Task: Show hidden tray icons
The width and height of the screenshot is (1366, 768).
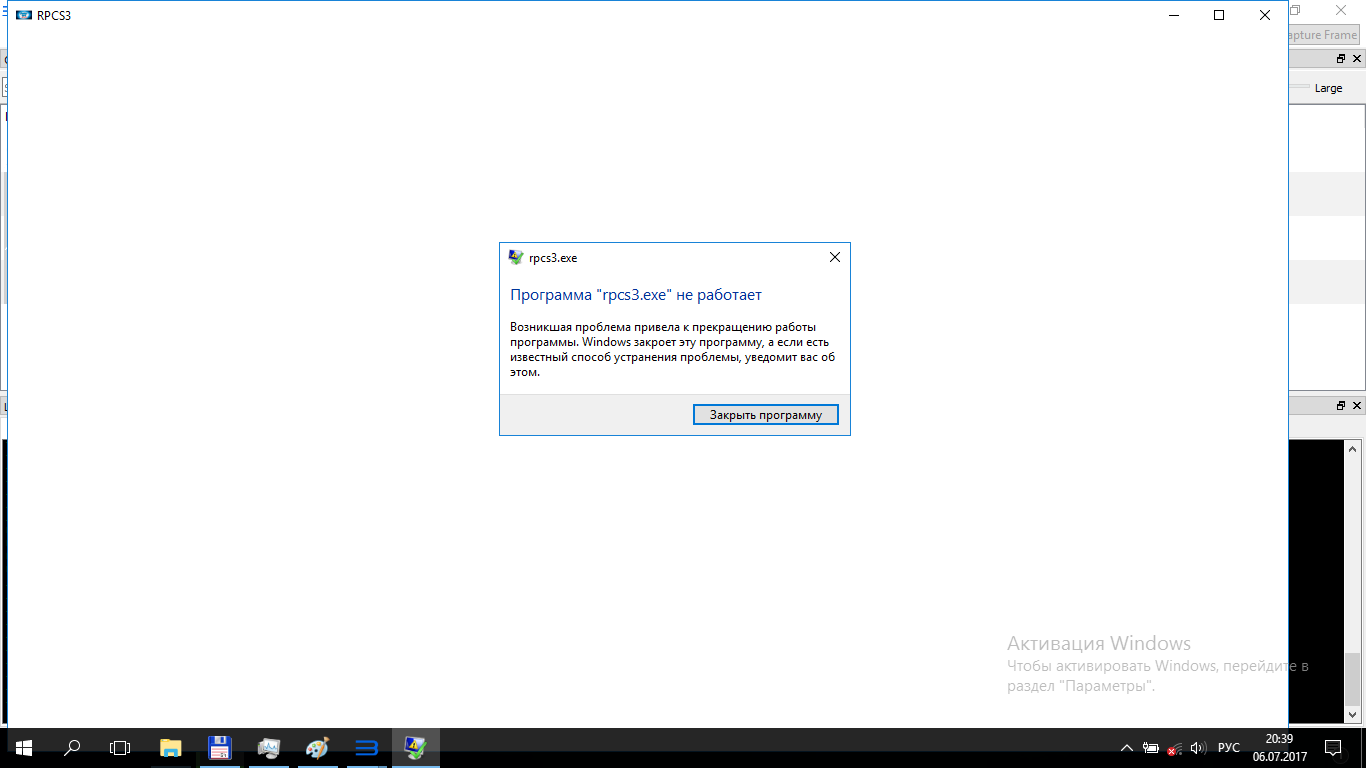Action: click(x=1127, y=748)
